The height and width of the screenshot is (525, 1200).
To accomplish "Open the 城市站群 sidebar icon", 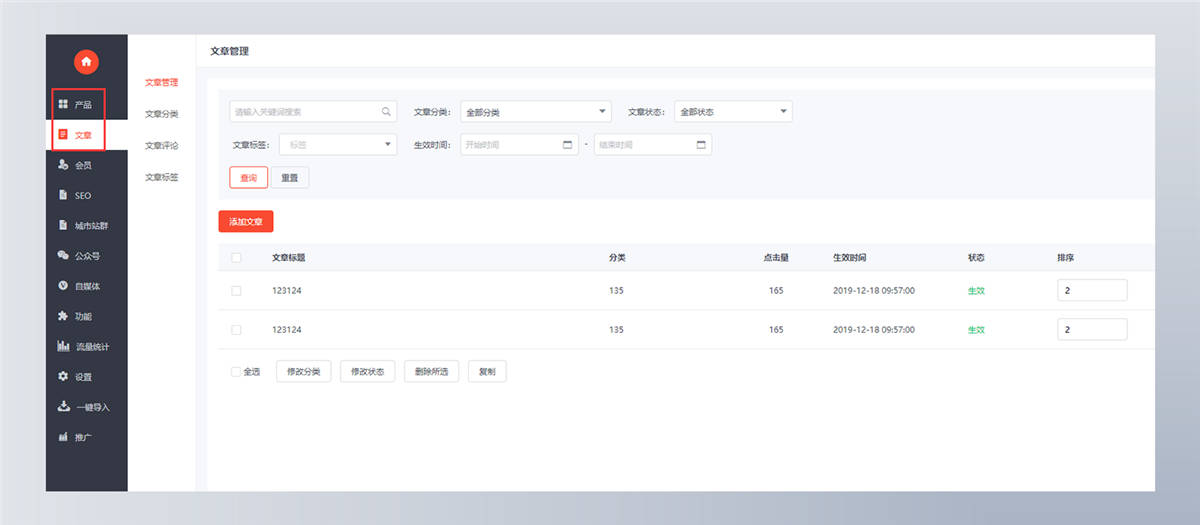I will (x=63, y=225).
